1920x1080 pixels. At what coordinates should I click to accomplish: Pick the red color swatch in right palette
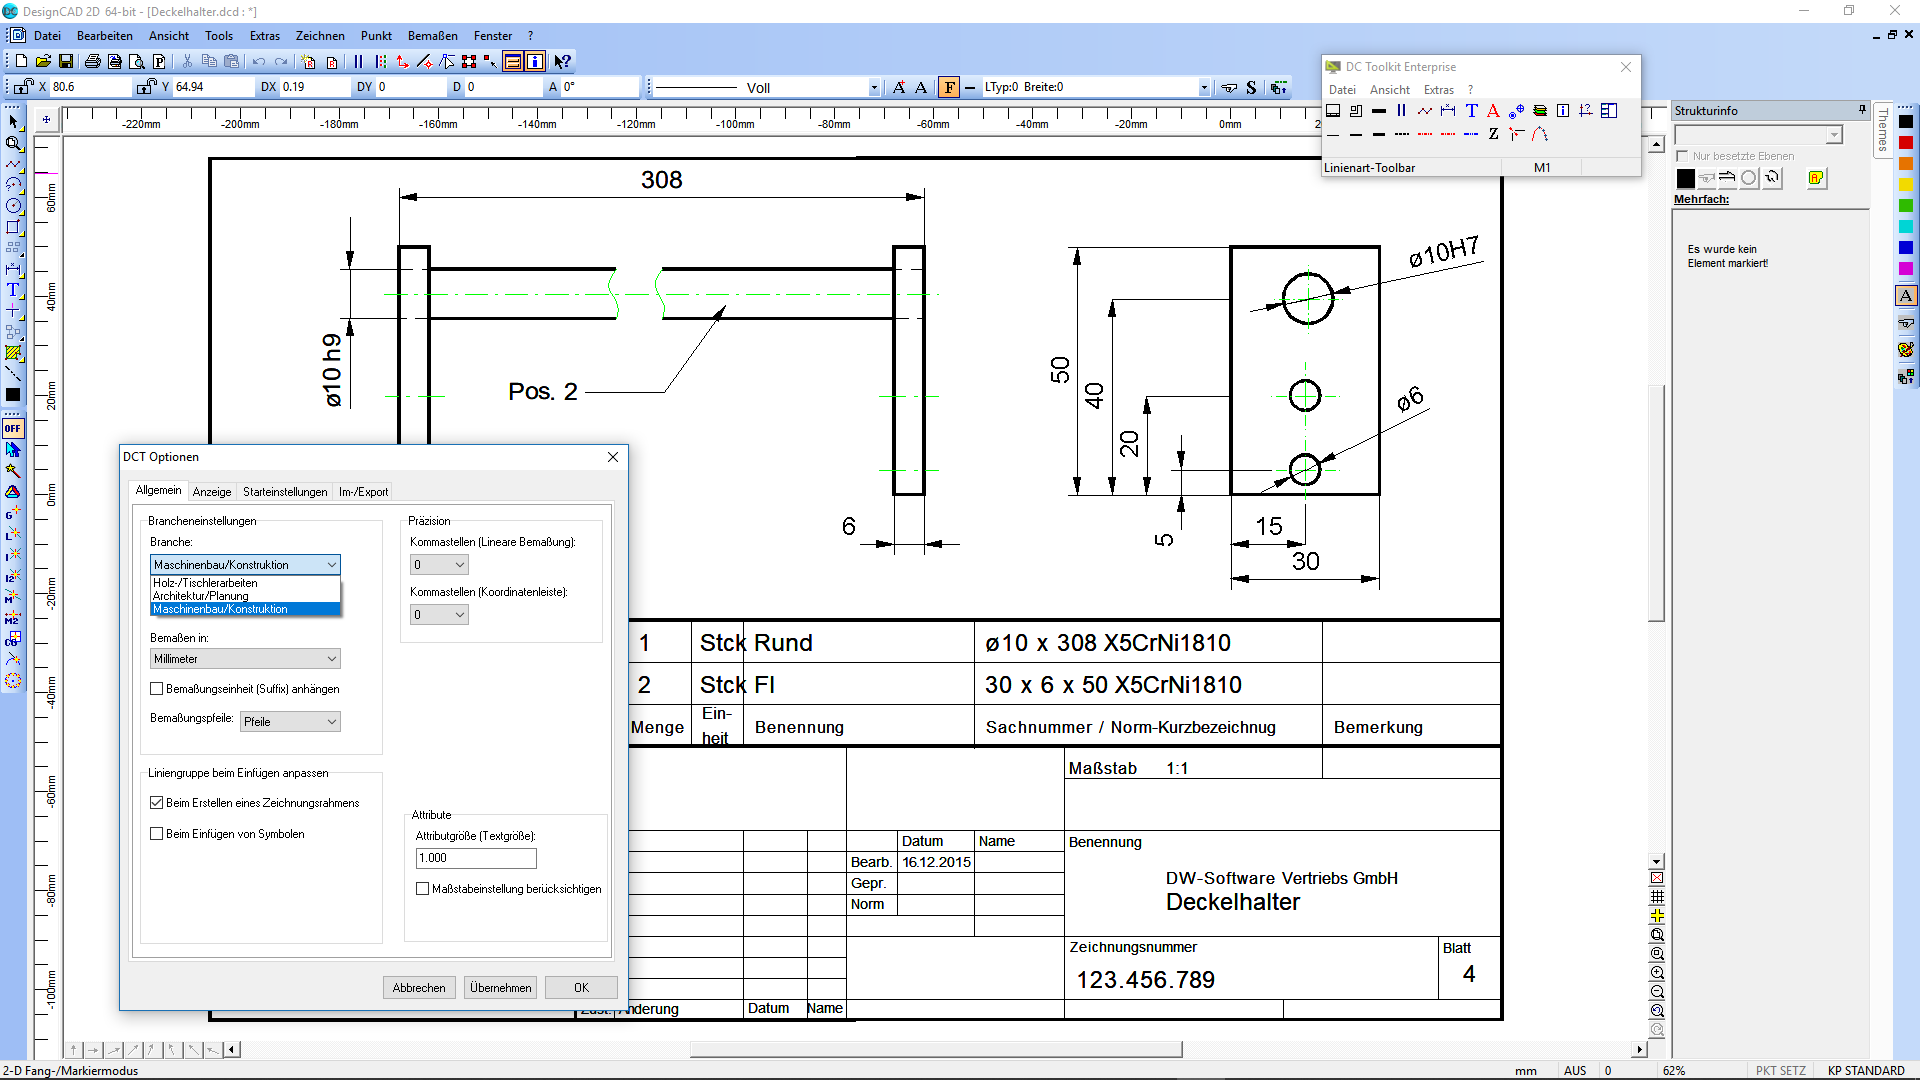tap(1906, 143)
